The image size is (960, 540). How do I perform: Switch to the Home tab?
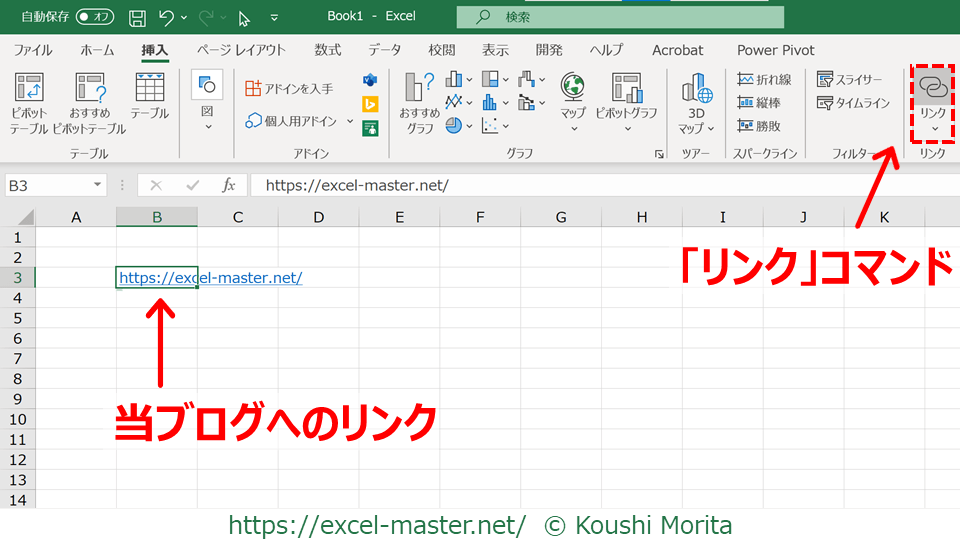point(97,50)
